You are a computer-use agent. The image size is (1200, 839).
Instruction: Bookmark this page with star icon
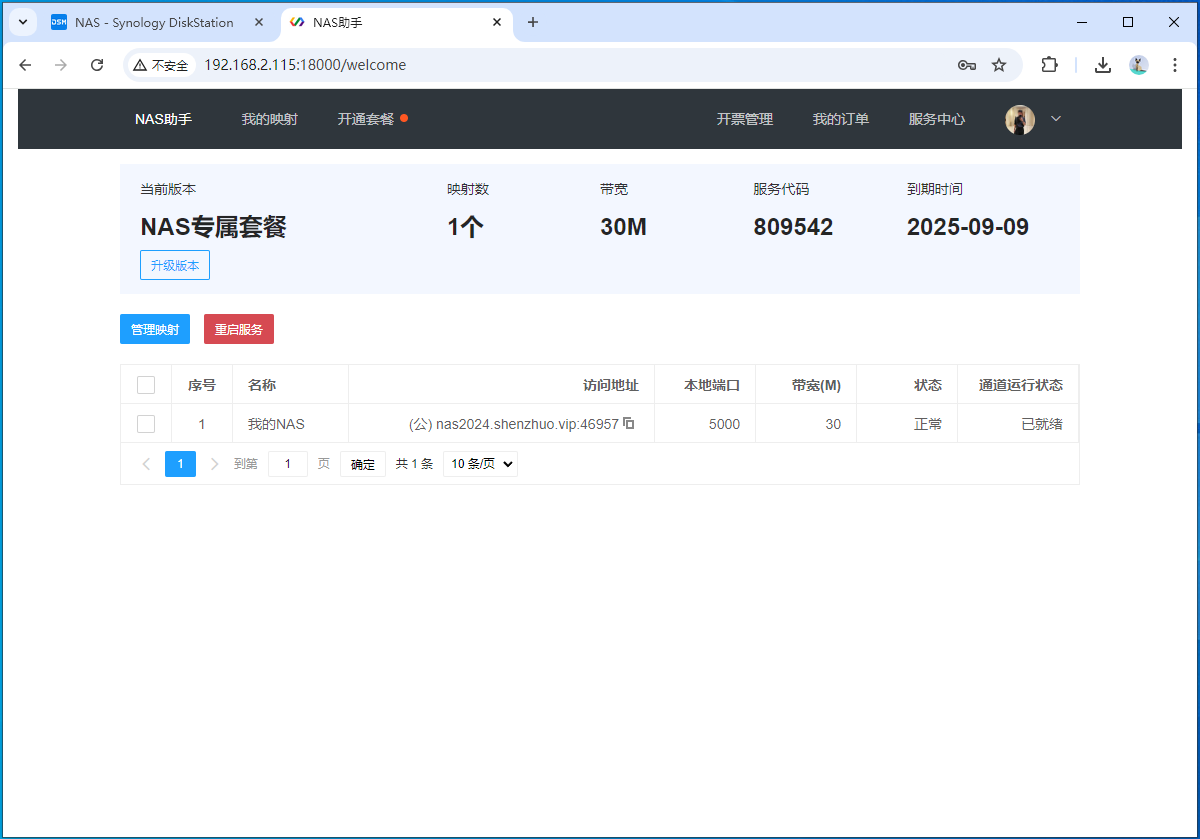click(998, 65)
